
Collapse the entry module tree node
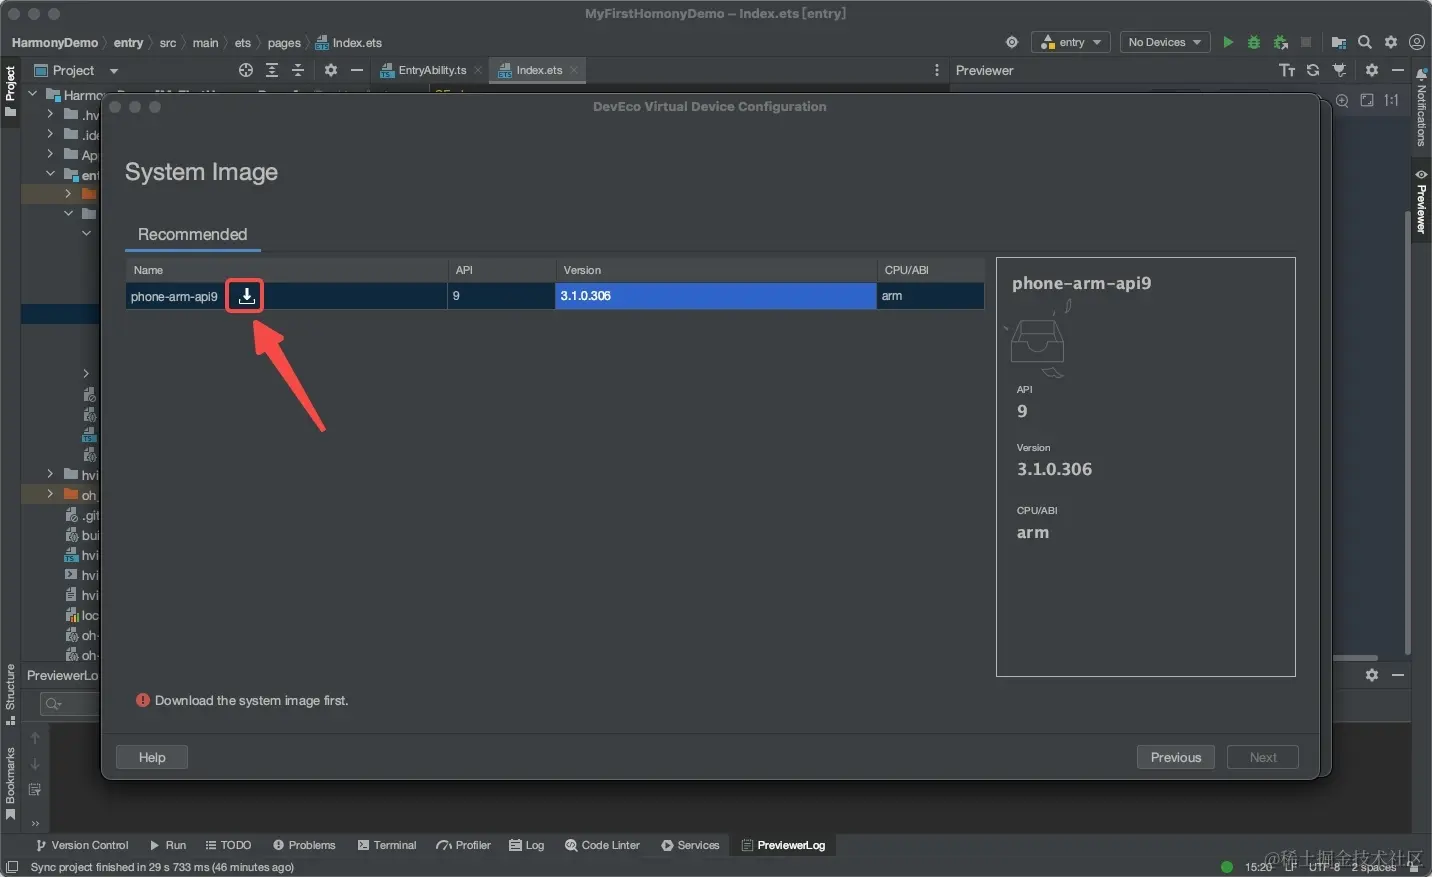pos(50,174)
